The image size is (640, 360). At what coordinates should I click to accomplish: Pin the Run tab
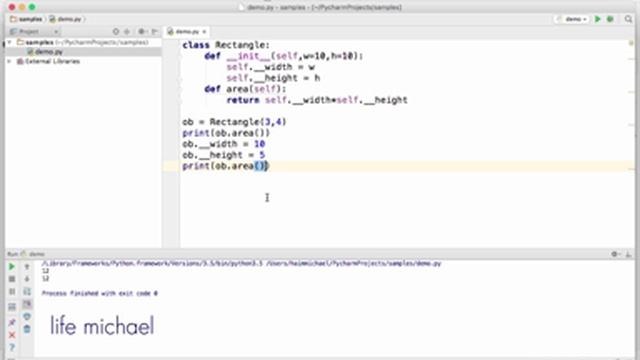(12, 322)
